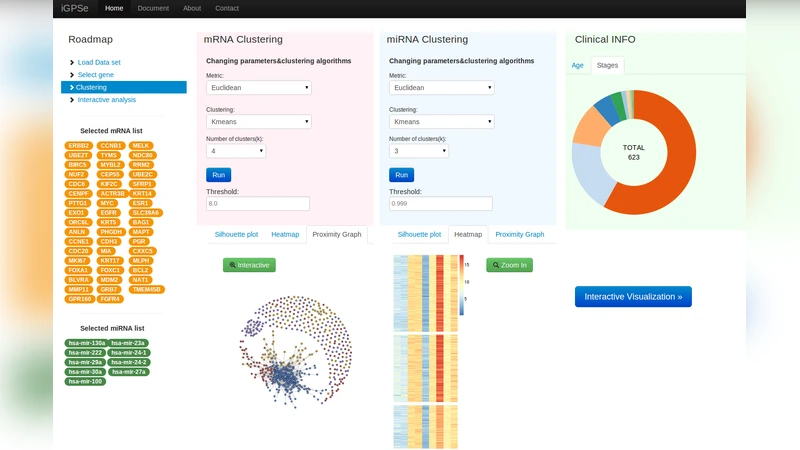Click the hsa-mir-100 miRNA tag
This screenshot has height=450, width=800.
tap(85, 382)
